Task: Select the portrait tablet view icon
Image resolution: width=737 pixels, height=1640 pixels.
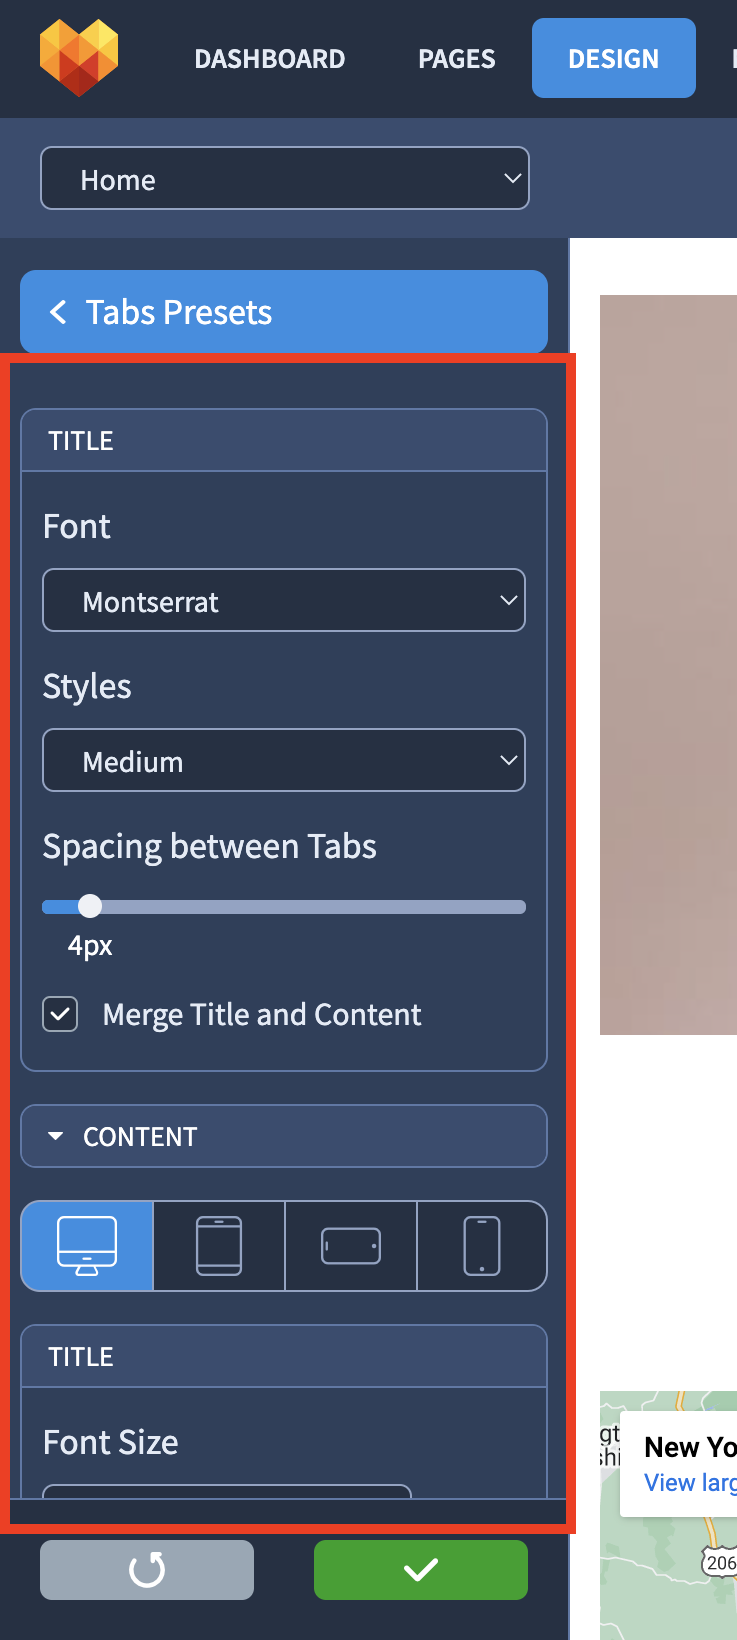Action: pos(219,1246)
